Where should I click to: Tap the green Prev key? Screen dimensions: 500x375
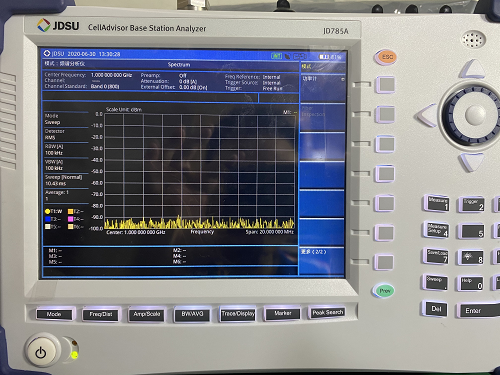tap(384, 291)
